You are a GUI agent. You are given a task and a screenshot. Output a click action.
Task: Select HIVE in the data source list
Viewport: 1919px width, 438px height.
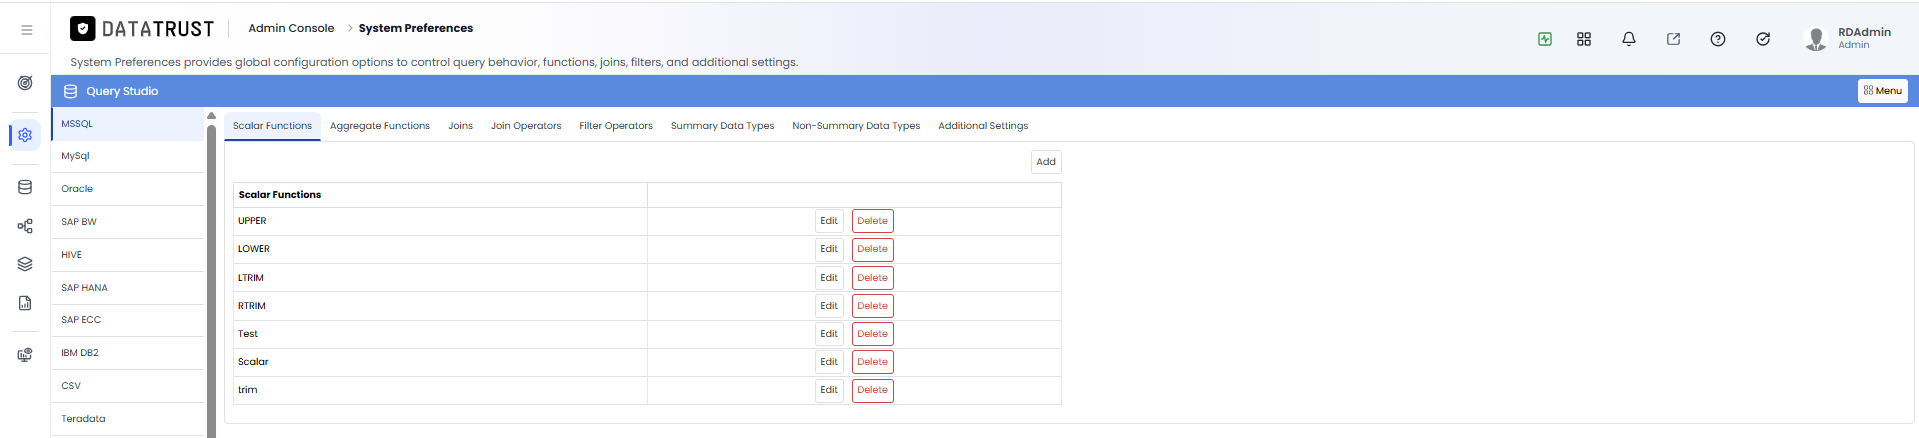[128, 255]
